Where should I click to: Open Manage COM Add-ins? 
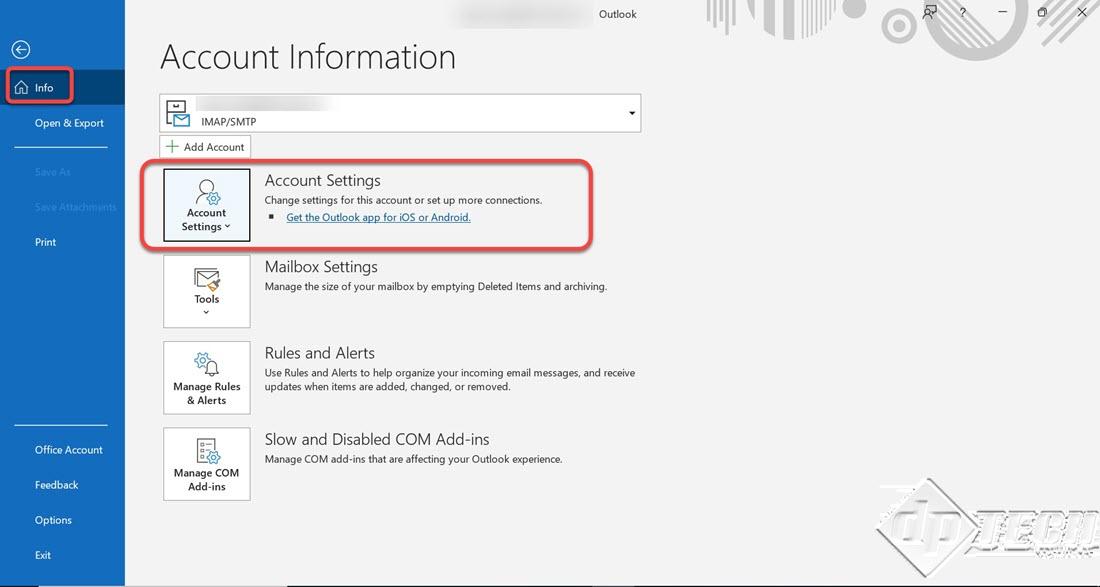click(206, 463)
